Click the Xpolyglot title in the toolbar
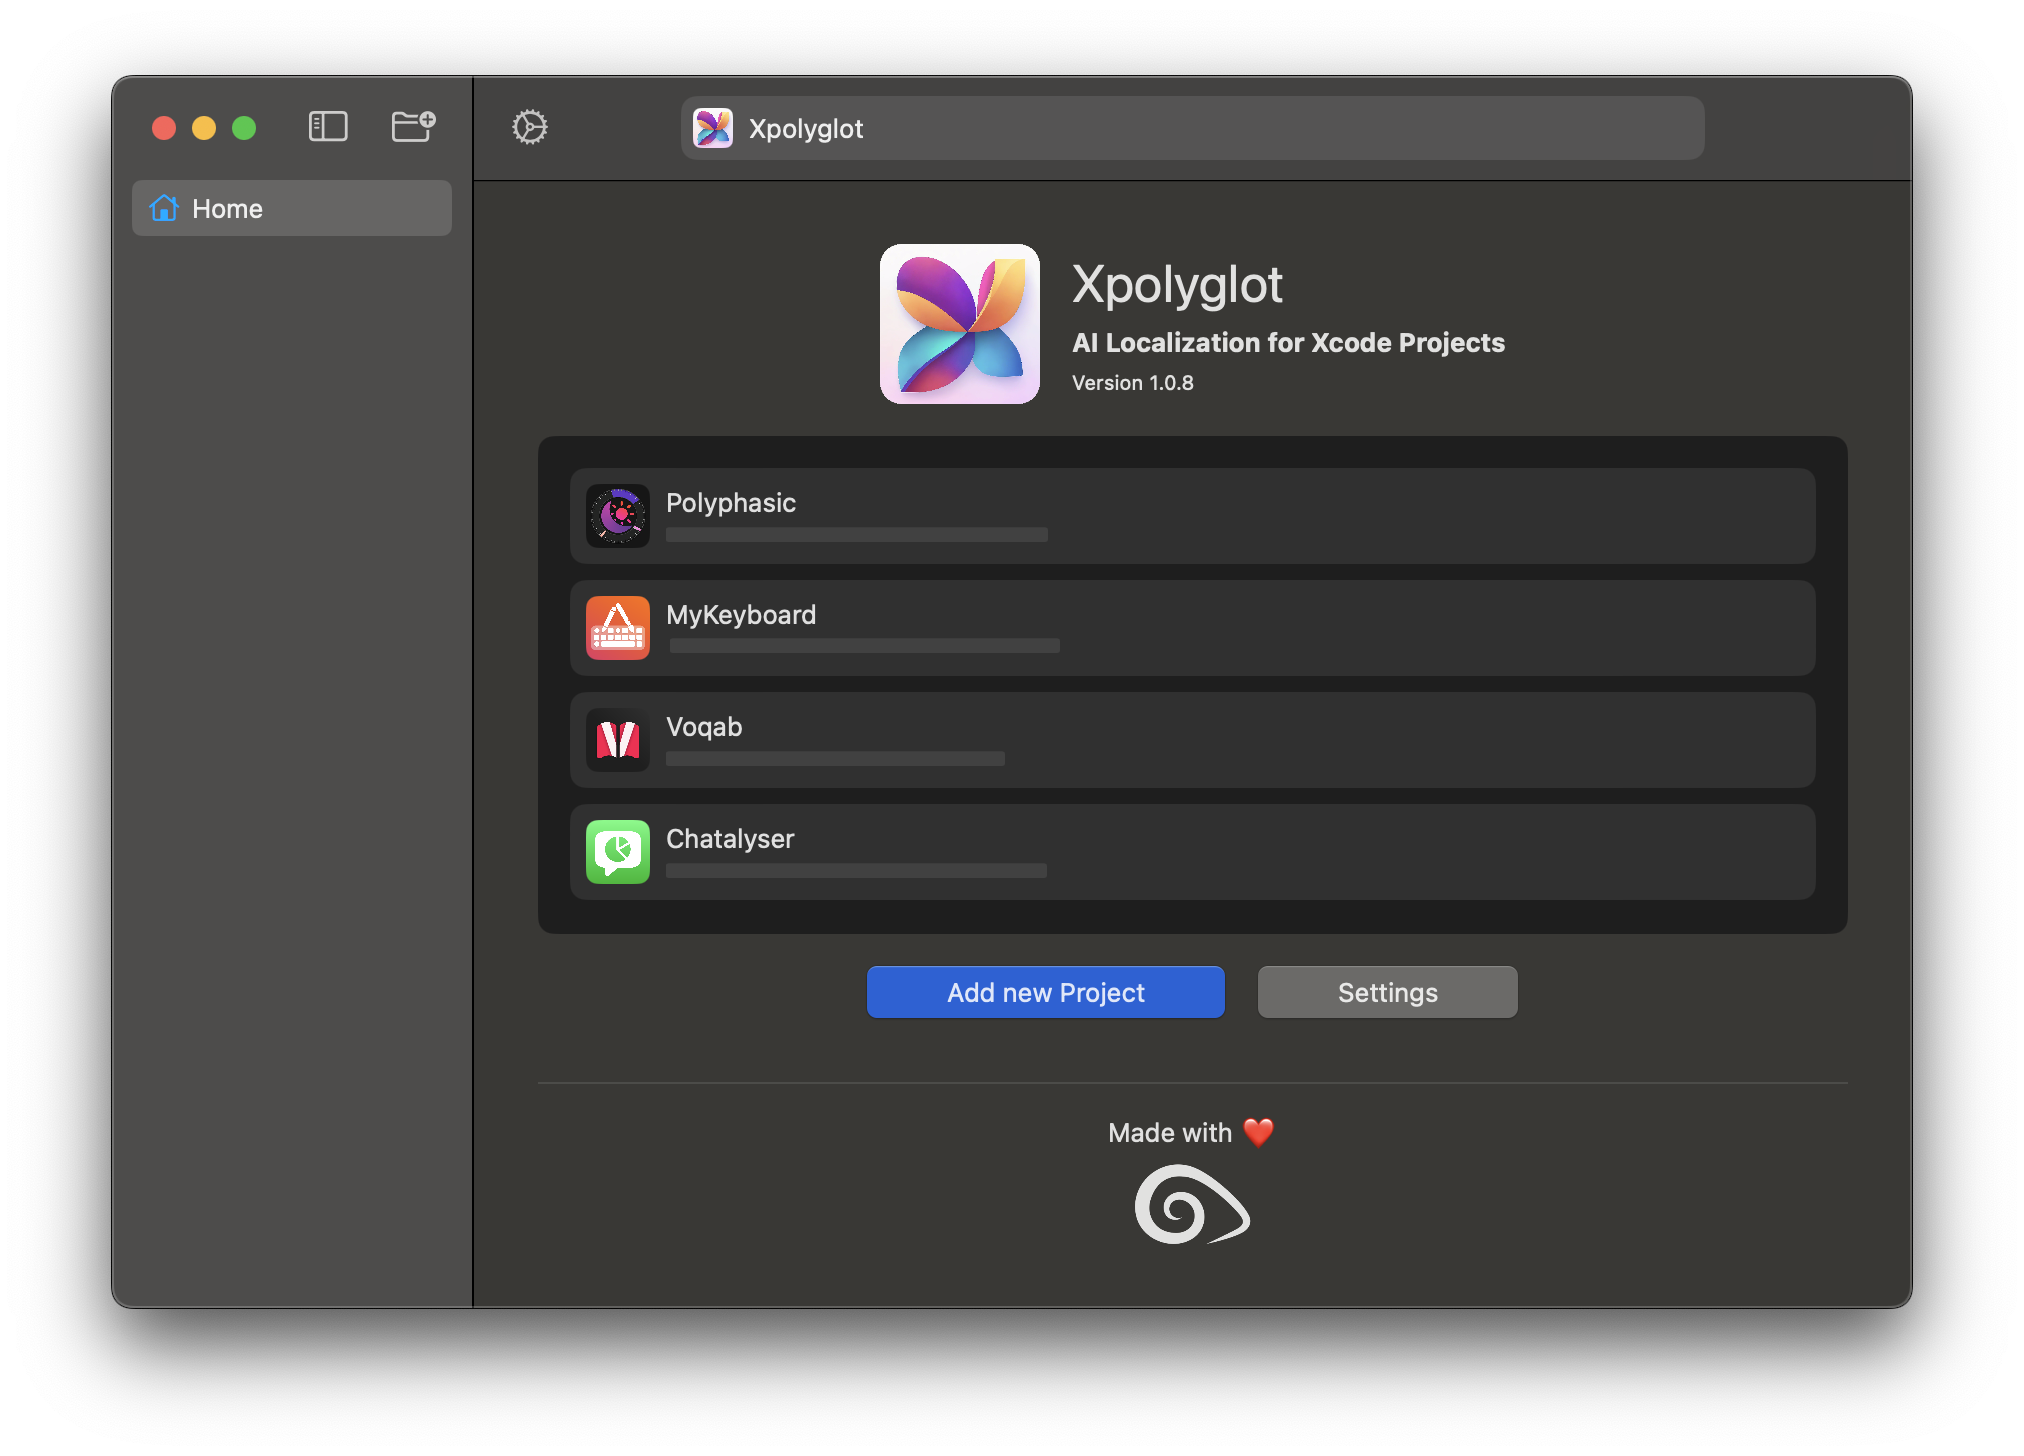Screen dimensions: 2024x1456 click(806, 128)
